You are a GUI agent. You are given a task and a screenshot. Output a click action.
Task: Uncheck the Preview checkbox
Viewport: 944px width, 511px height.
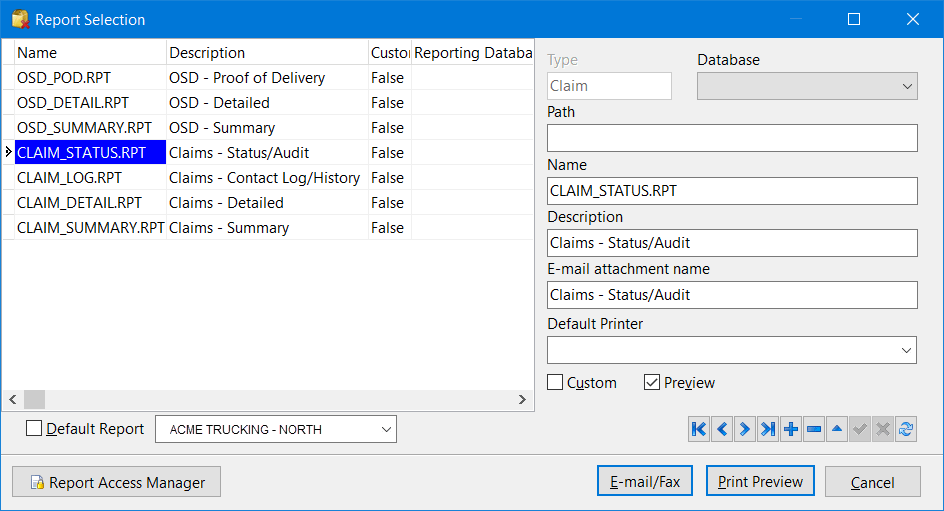click(652, 383)
